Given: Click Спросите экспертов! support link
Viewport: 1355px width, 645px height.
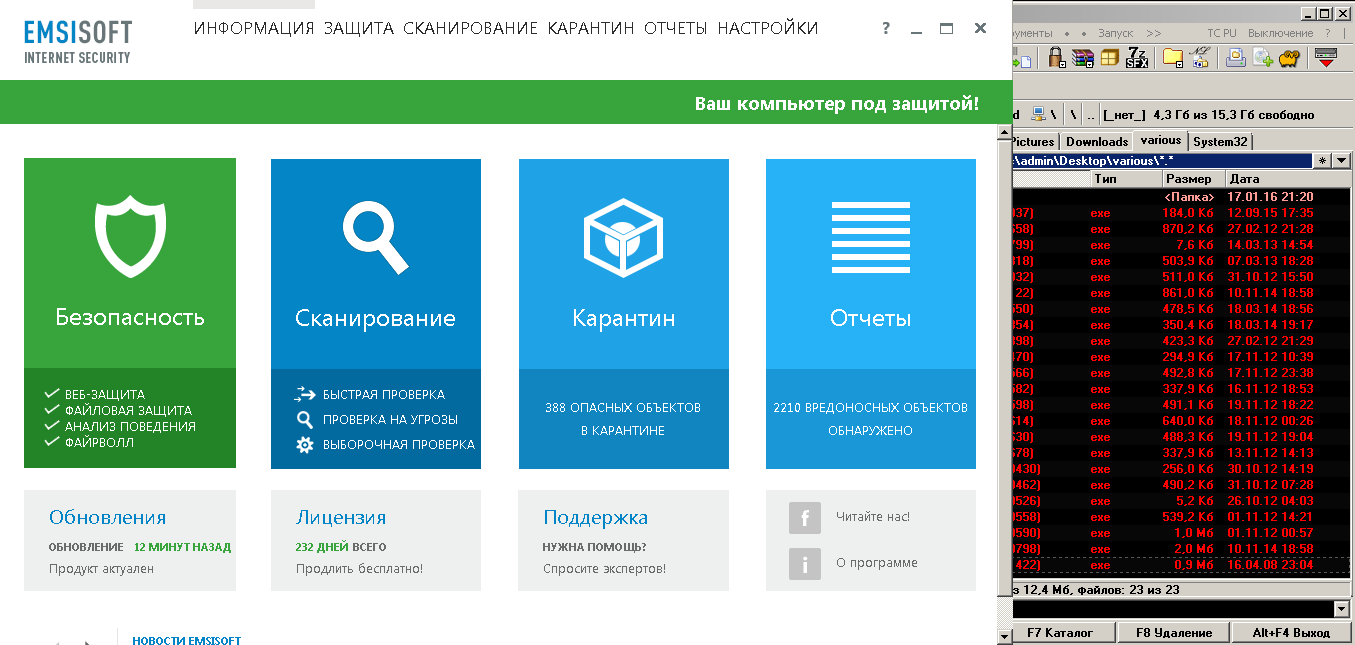Looking at the screenshot, I should pos(604,569).
